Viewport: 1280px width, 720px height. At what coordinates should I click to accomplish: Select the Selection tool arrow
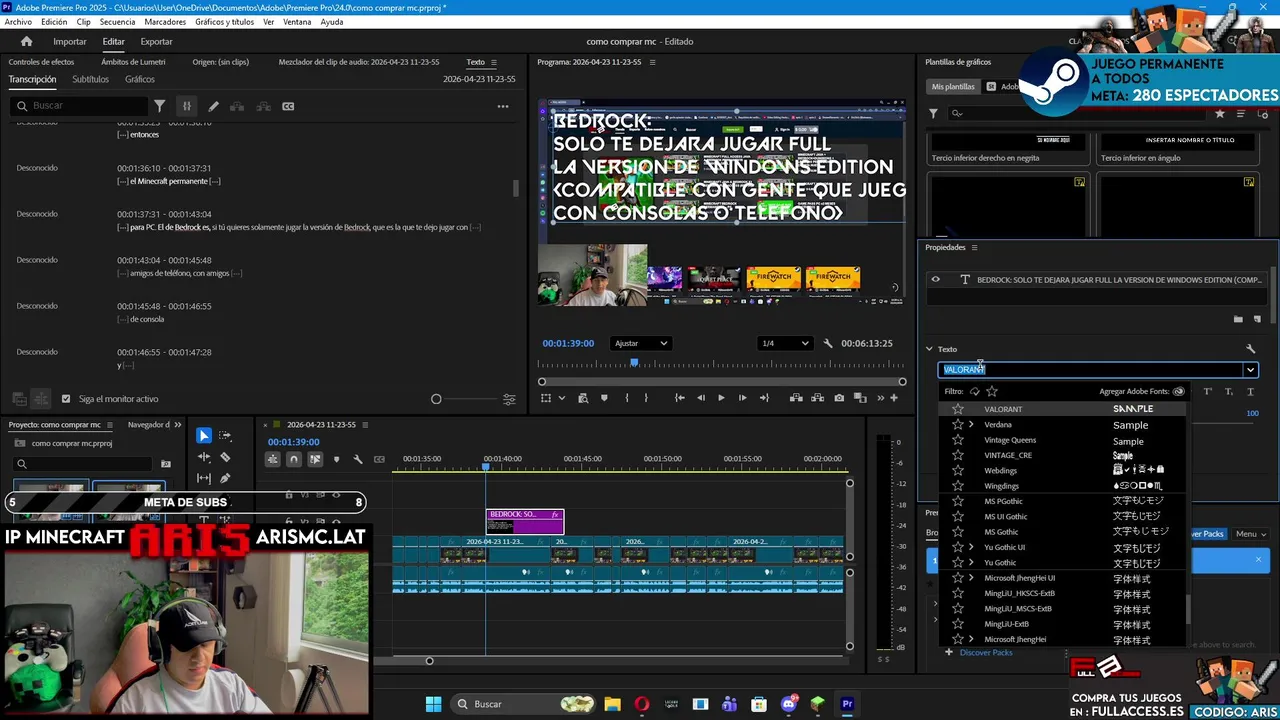(x=204, y=435)
